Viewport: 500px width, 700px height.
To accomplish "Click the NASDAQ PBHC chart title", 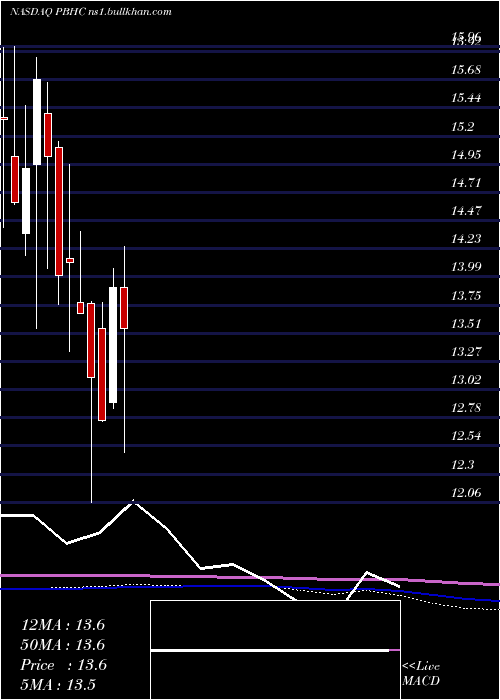I will pos(90,12).
